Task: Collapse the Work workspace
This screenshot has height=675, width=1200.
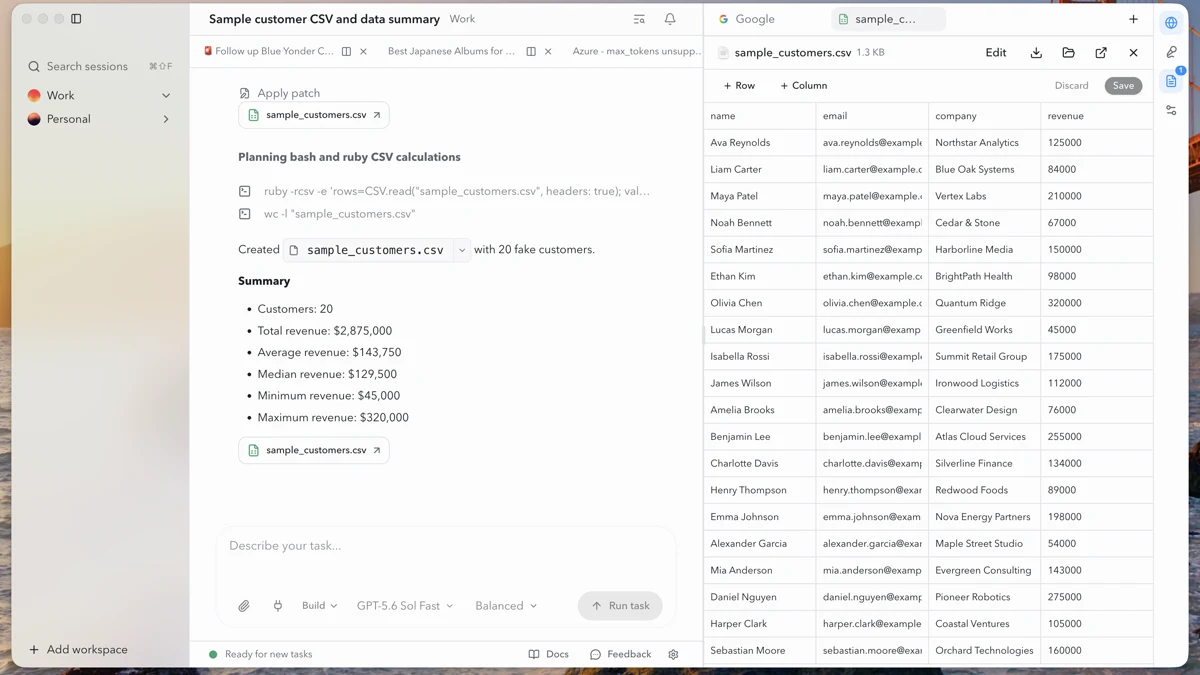Action: click(x=166, y=96)
